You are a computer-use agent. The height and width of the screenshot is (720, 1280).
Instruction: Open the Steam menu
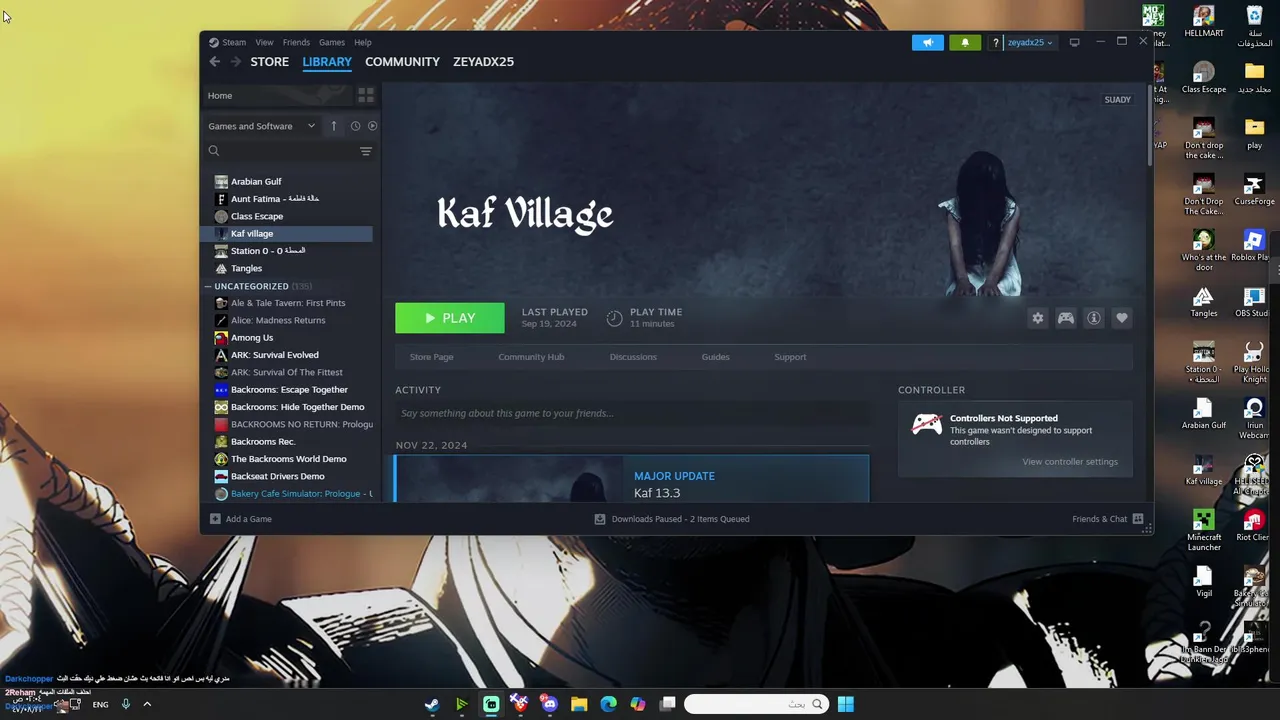(228, 42)
